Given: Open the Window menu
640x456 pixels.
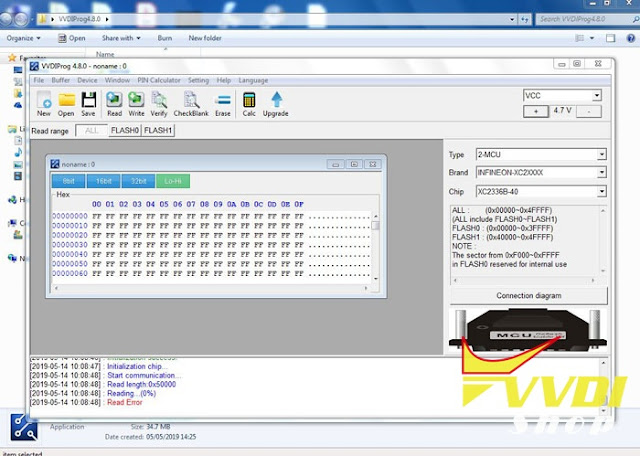Looking at the screenshot, I should click(x=117, y=80).
